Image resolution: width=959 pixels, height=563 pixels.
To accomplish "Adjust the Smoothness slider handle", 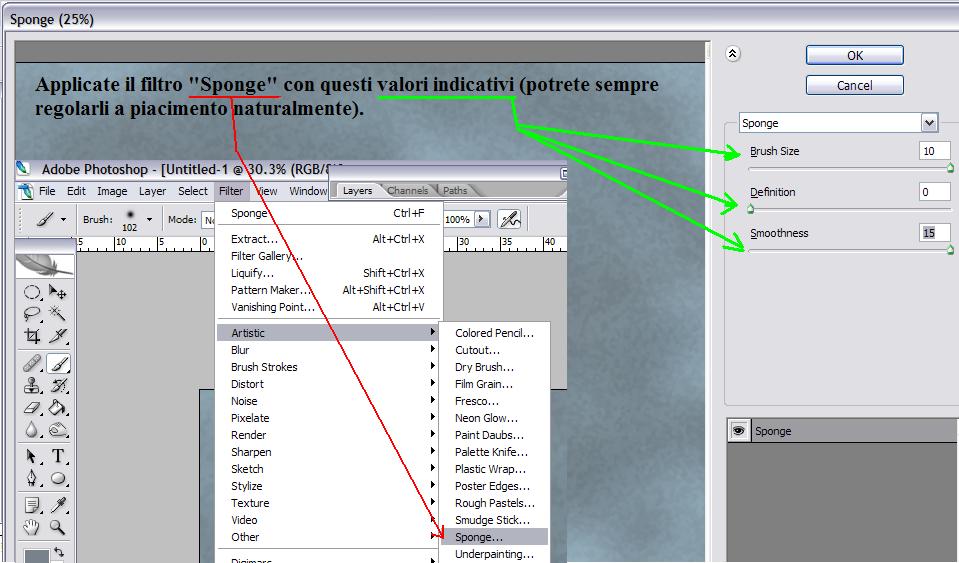I will tap(950, 249).
